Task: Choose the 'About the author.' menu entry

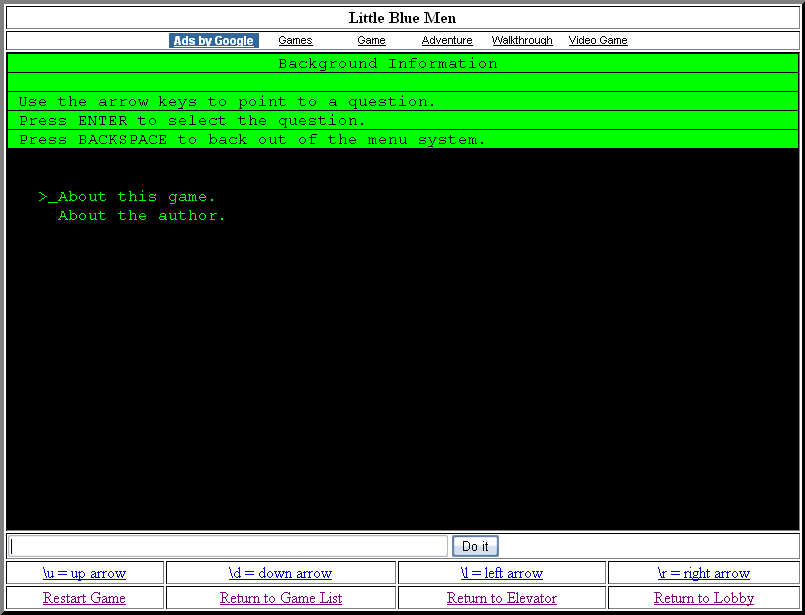Action: [142, 216]
